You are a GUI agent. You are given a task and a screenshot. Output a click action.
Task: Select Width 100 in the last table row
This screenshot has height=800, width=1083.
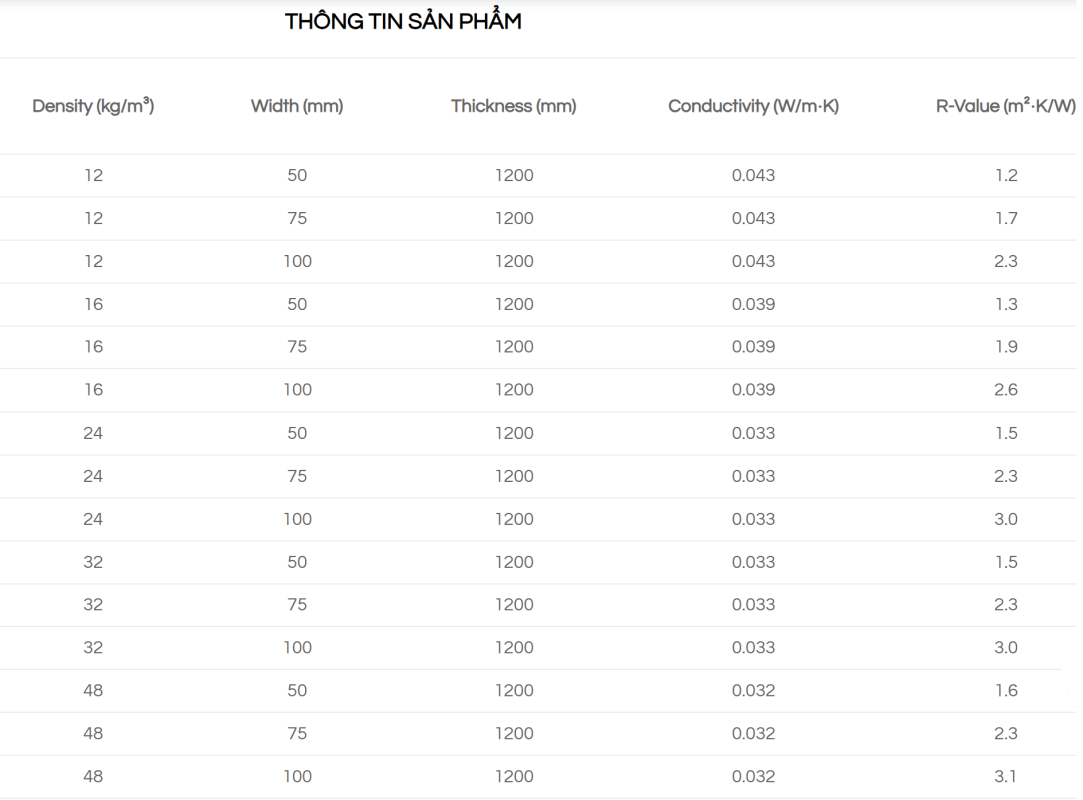pos(297,776)
